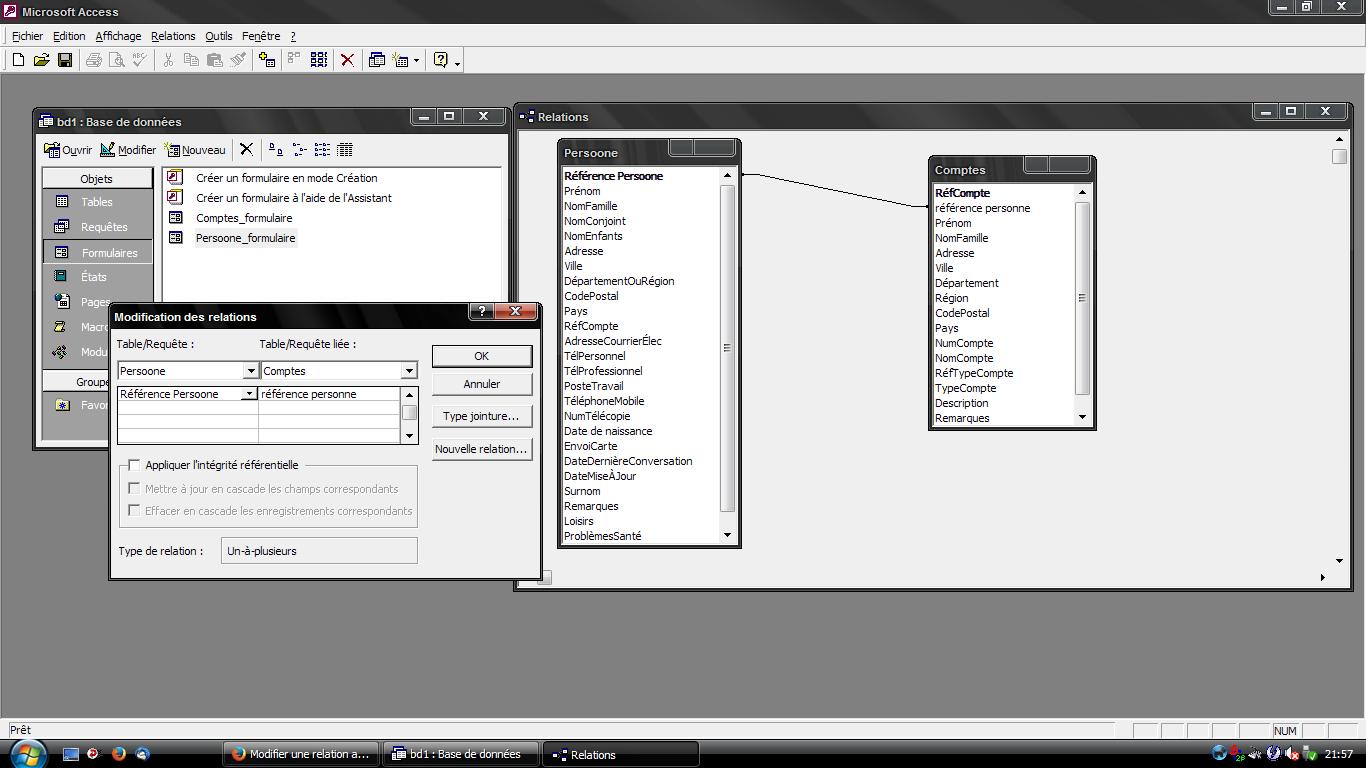The width and height of the screenshot is (1366, 768).
Task: Click the Type jointure... button
Action: pyautogui.click(x=481, y=416)
